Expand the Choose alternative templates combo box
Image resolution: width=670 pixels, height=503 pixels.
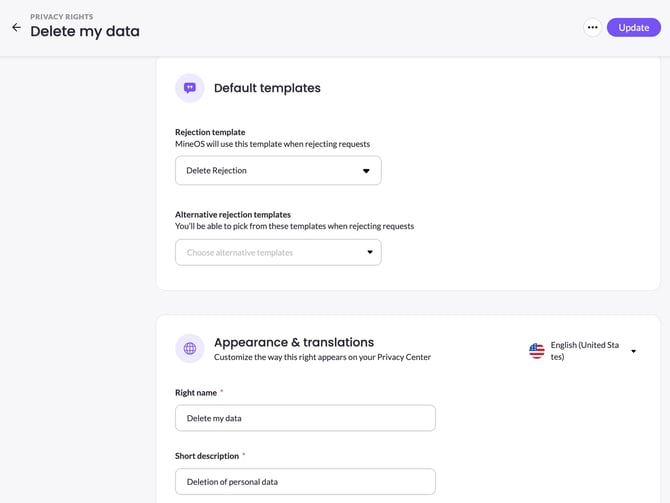[x=277, y=252]
